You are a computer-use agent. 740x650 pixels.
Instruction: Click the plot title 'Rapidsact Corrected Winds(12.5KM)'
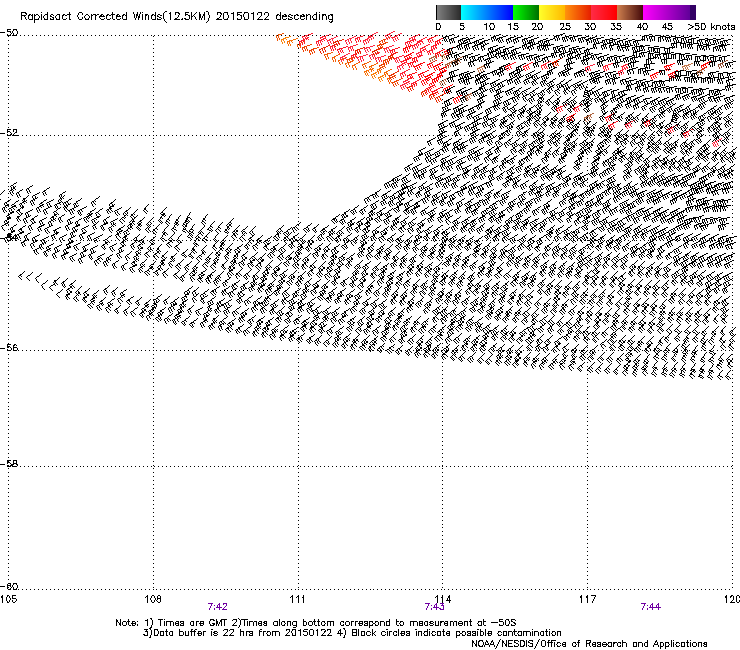(115, 17)
